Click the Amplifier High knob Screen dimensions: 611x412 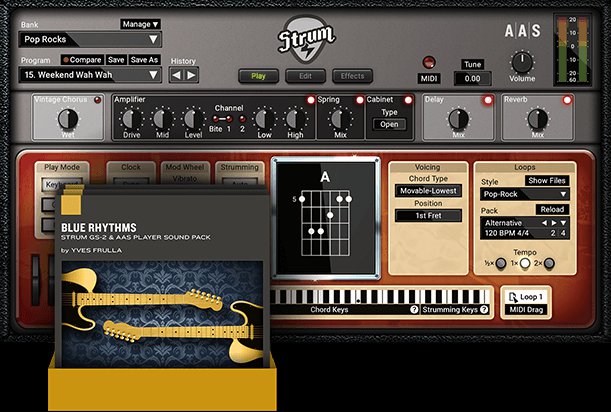(x=295, y=119)
